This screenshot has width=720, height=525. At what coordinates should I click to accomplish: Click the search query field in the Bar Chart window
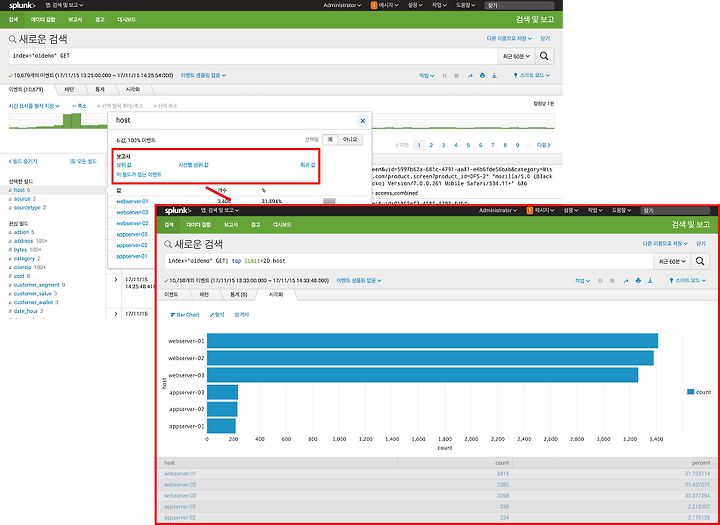(409, 261)
